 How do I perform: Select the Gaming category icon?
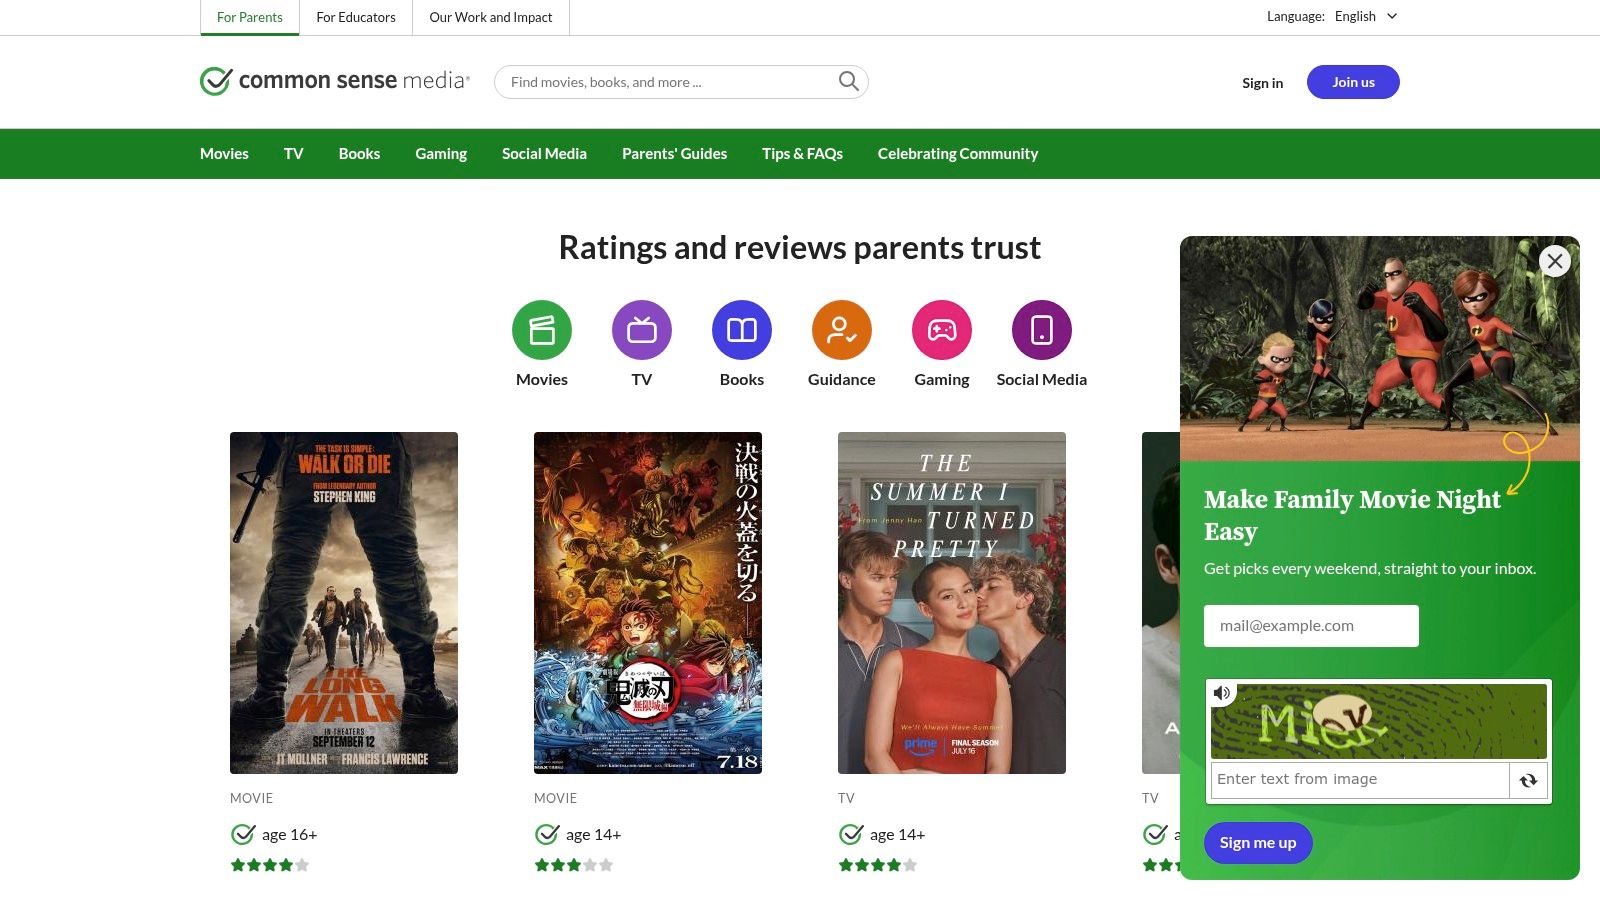tap(941, 329)
